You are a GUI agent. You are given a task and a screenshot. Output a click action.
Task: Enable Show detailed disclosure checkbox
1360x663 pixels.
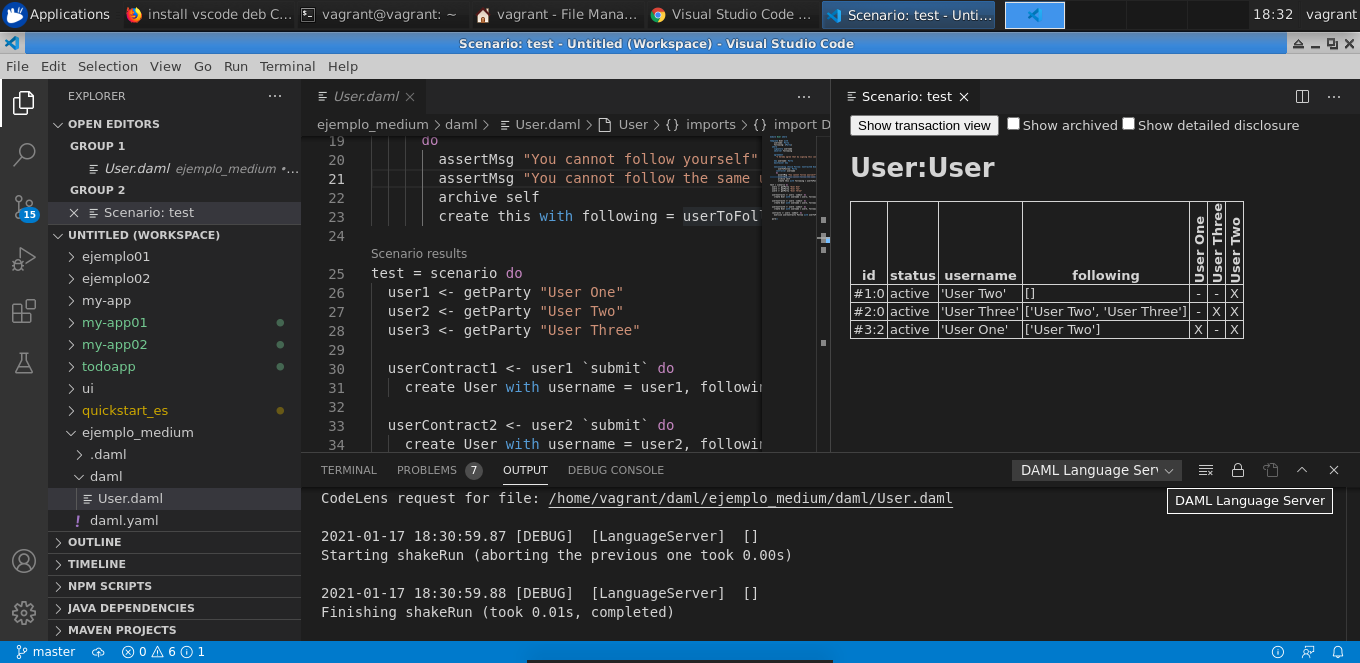(1128, 124)
